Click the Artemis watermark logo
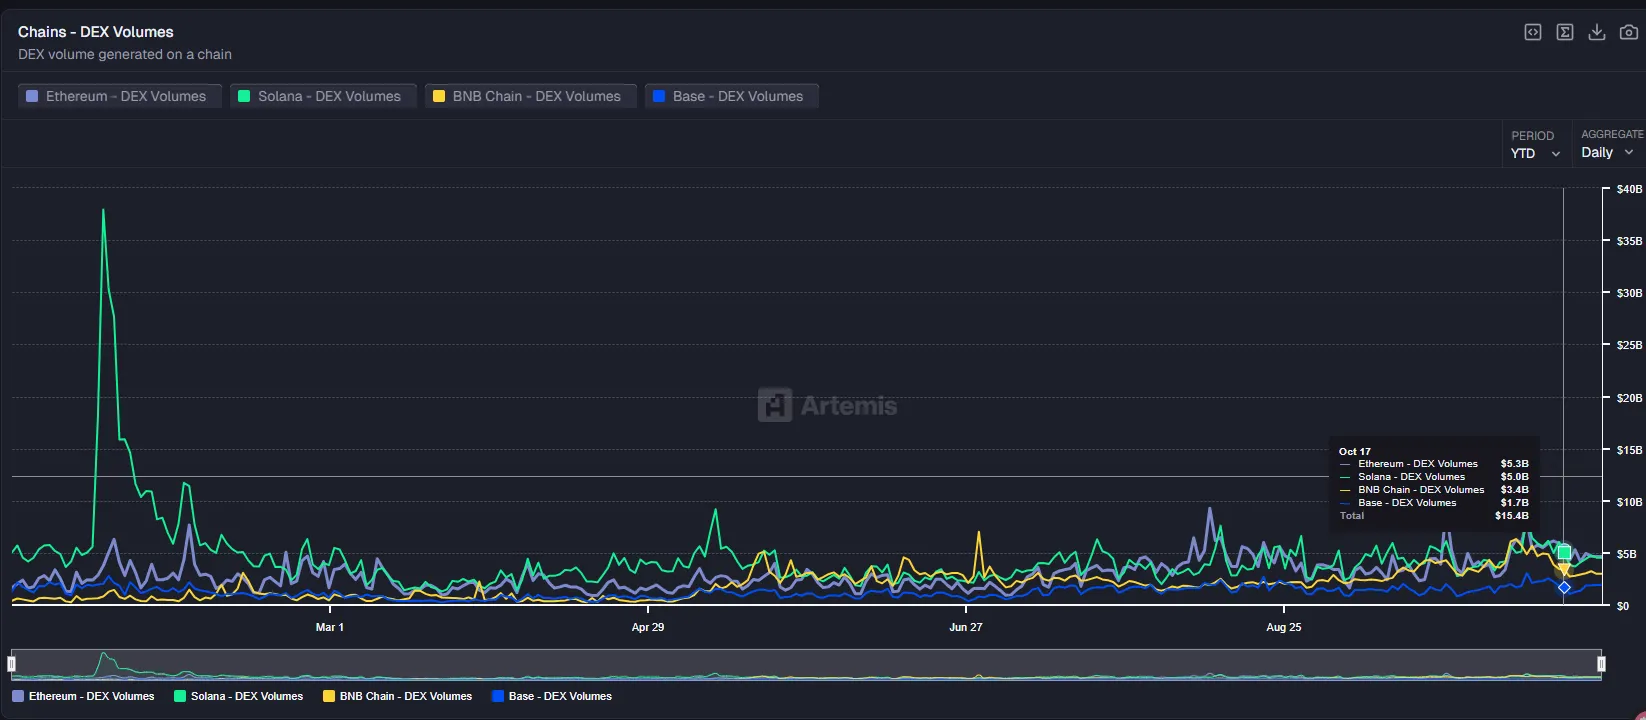 tap(827, 405)
